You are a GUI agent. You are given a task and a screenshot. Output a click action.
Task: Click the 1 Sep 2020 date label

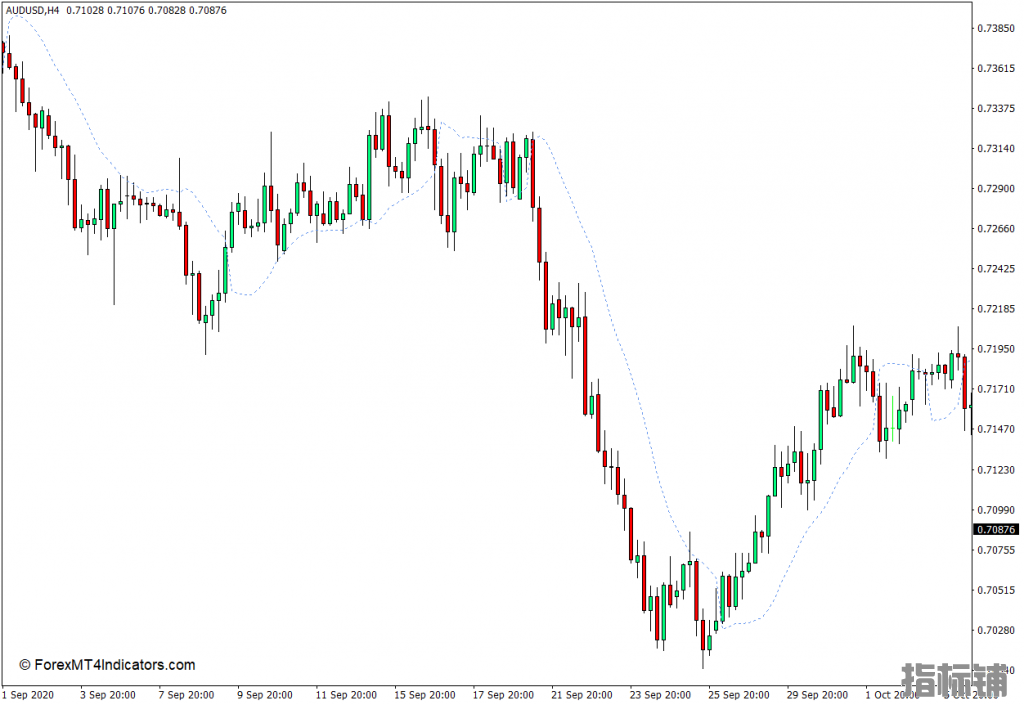point(29,695)
